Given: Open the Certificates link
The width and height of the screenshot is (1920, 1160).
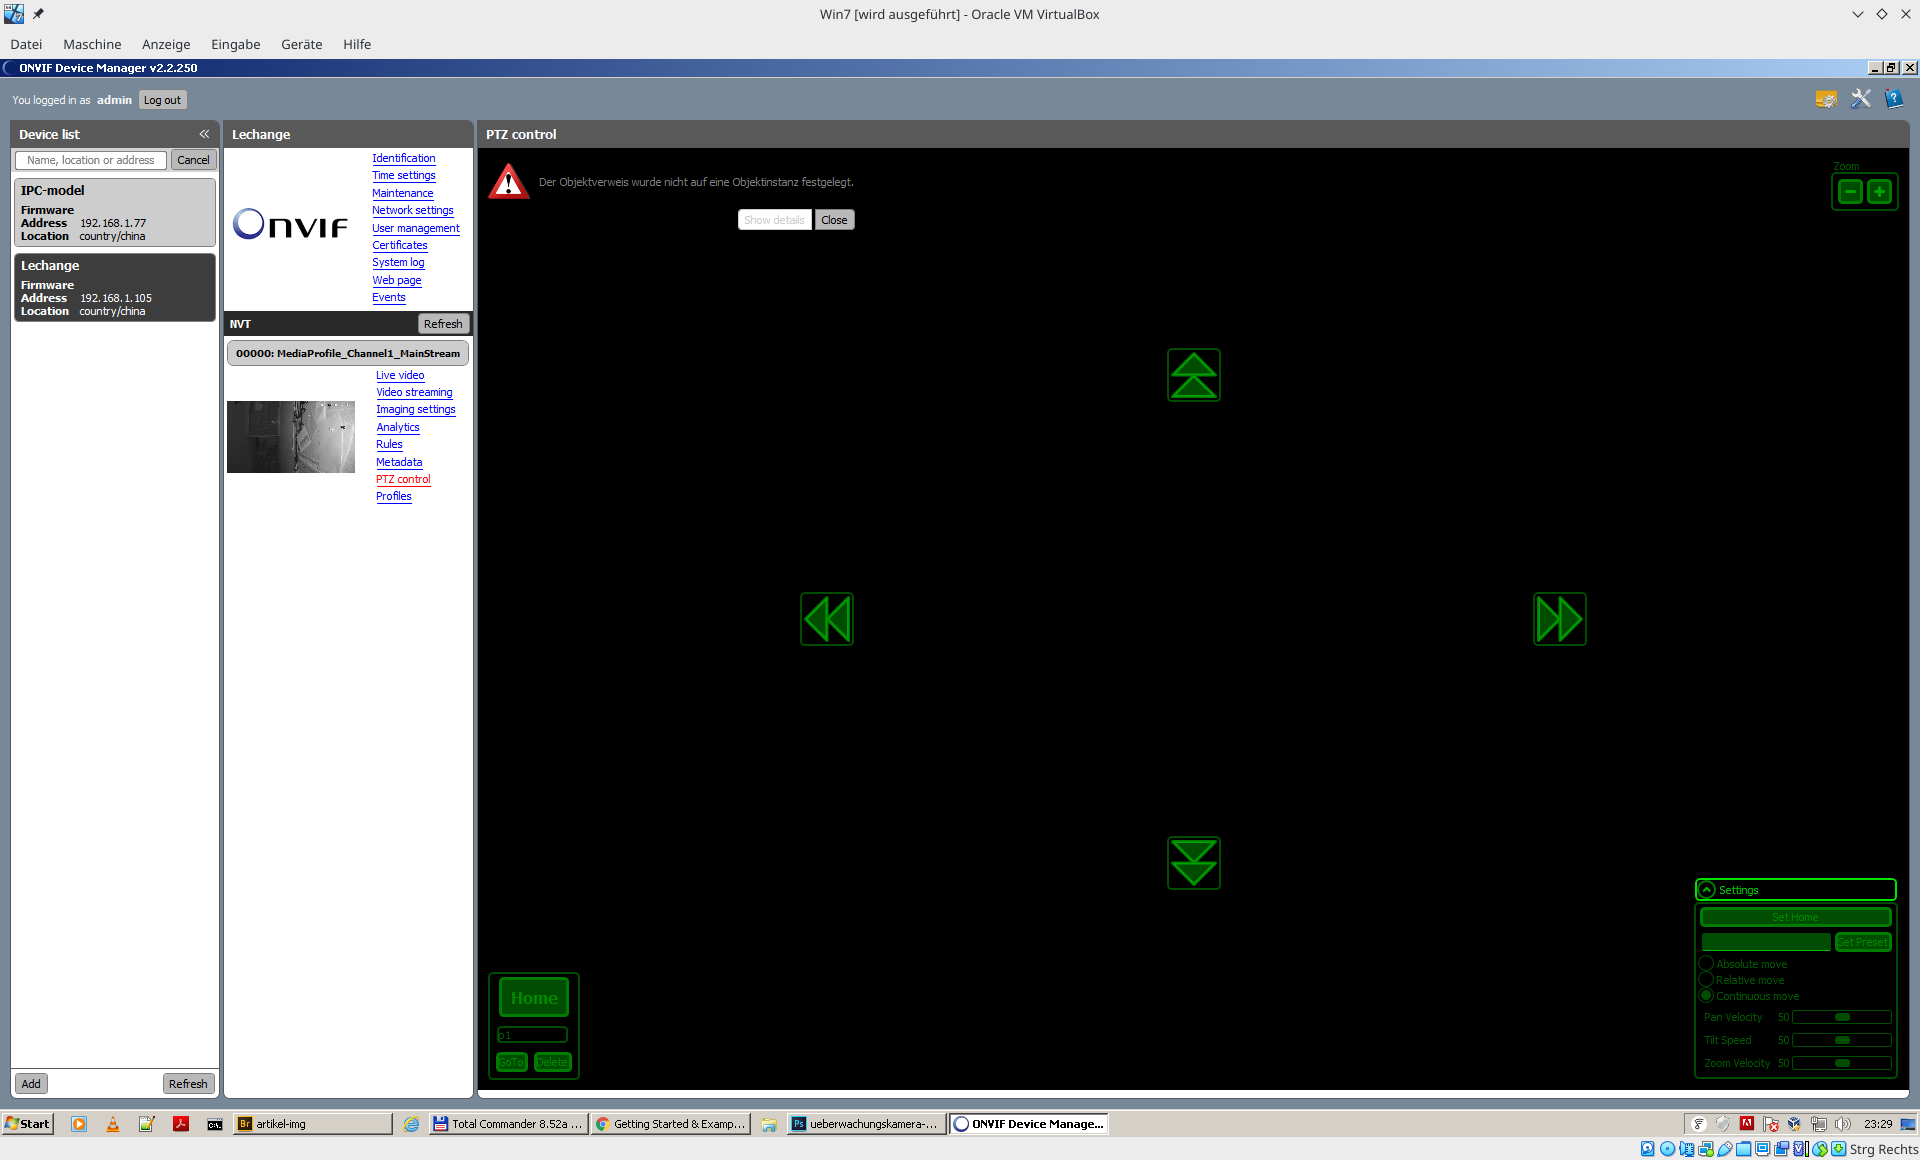Looking at the screenshot, I should coord(400,245).
